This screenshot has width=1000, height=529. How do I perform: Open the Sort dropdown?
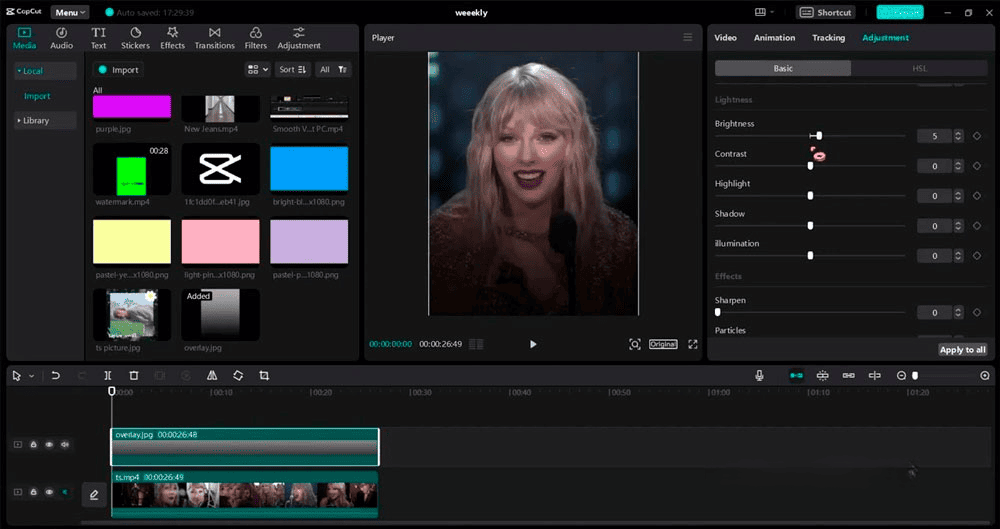tap(293, 70)
